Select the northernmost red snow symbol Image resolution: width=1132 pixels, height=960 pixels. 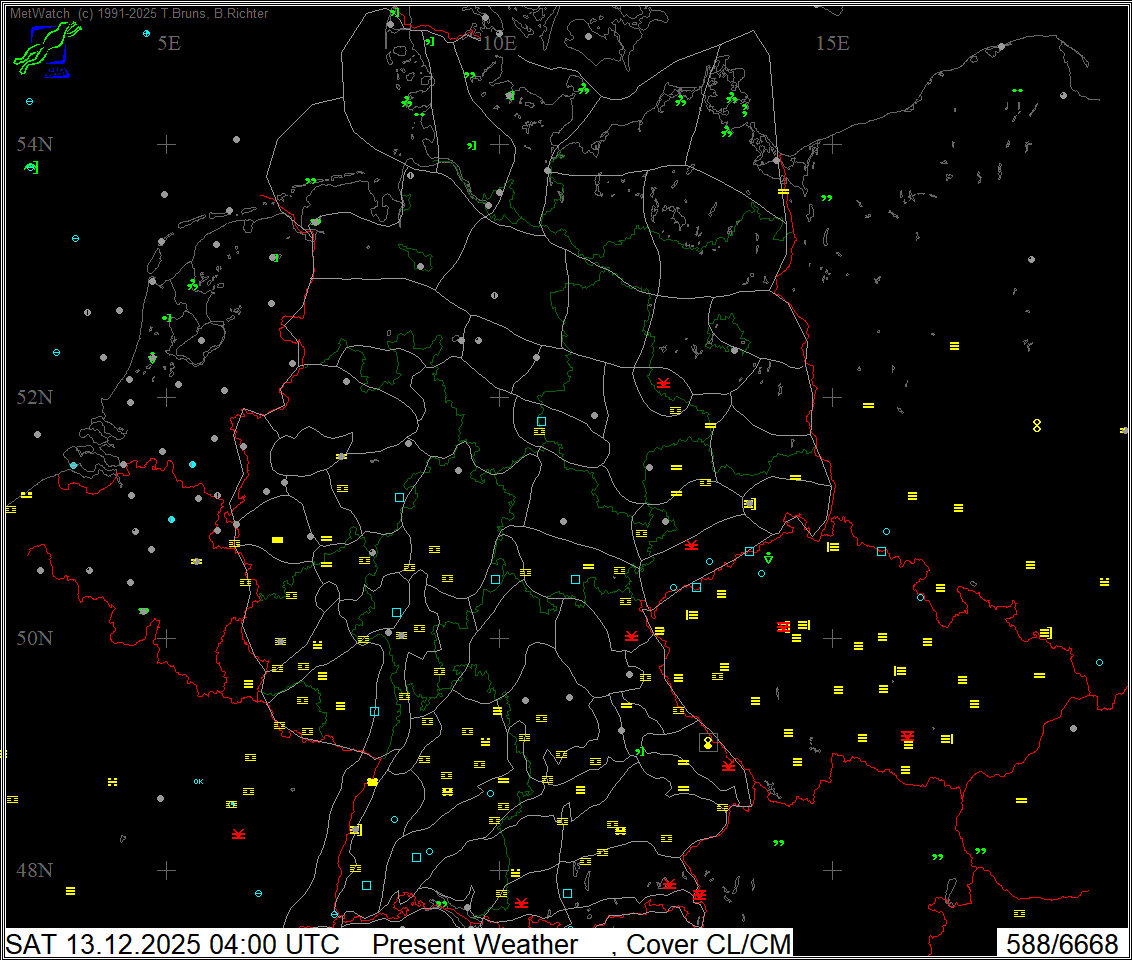pos(663,383)
